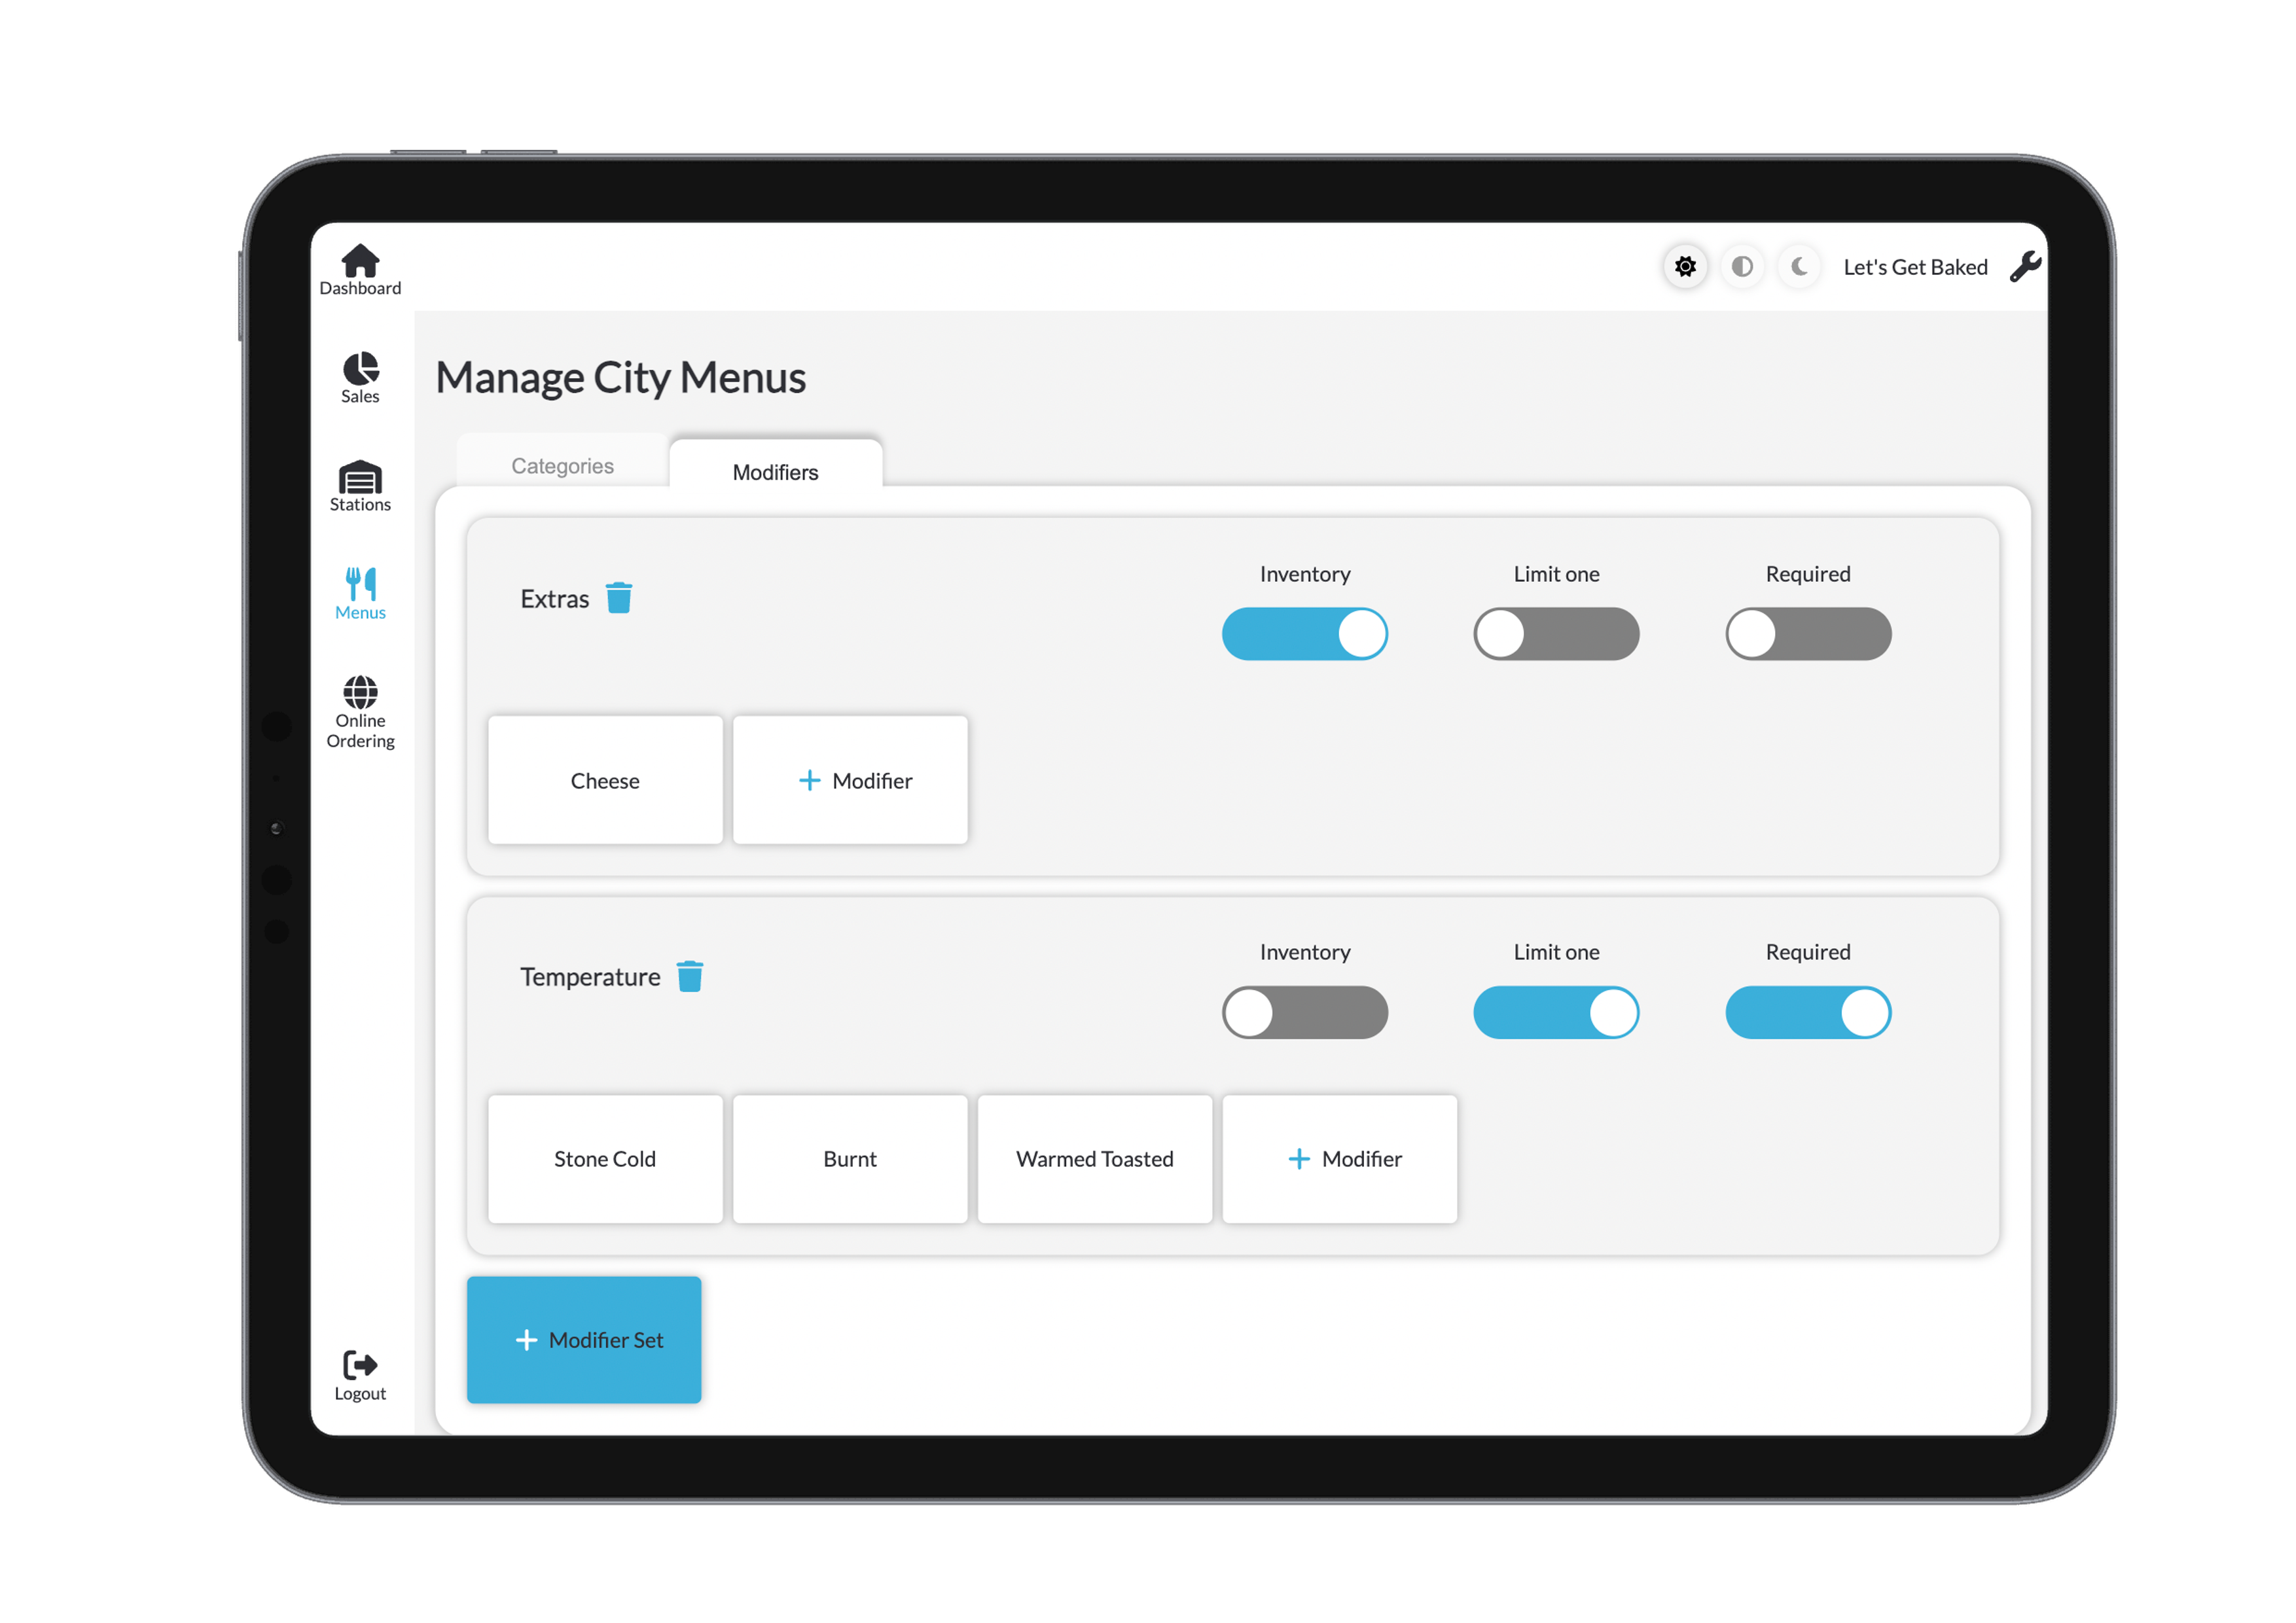Disable Inventory for Extras

[1305, 633]
